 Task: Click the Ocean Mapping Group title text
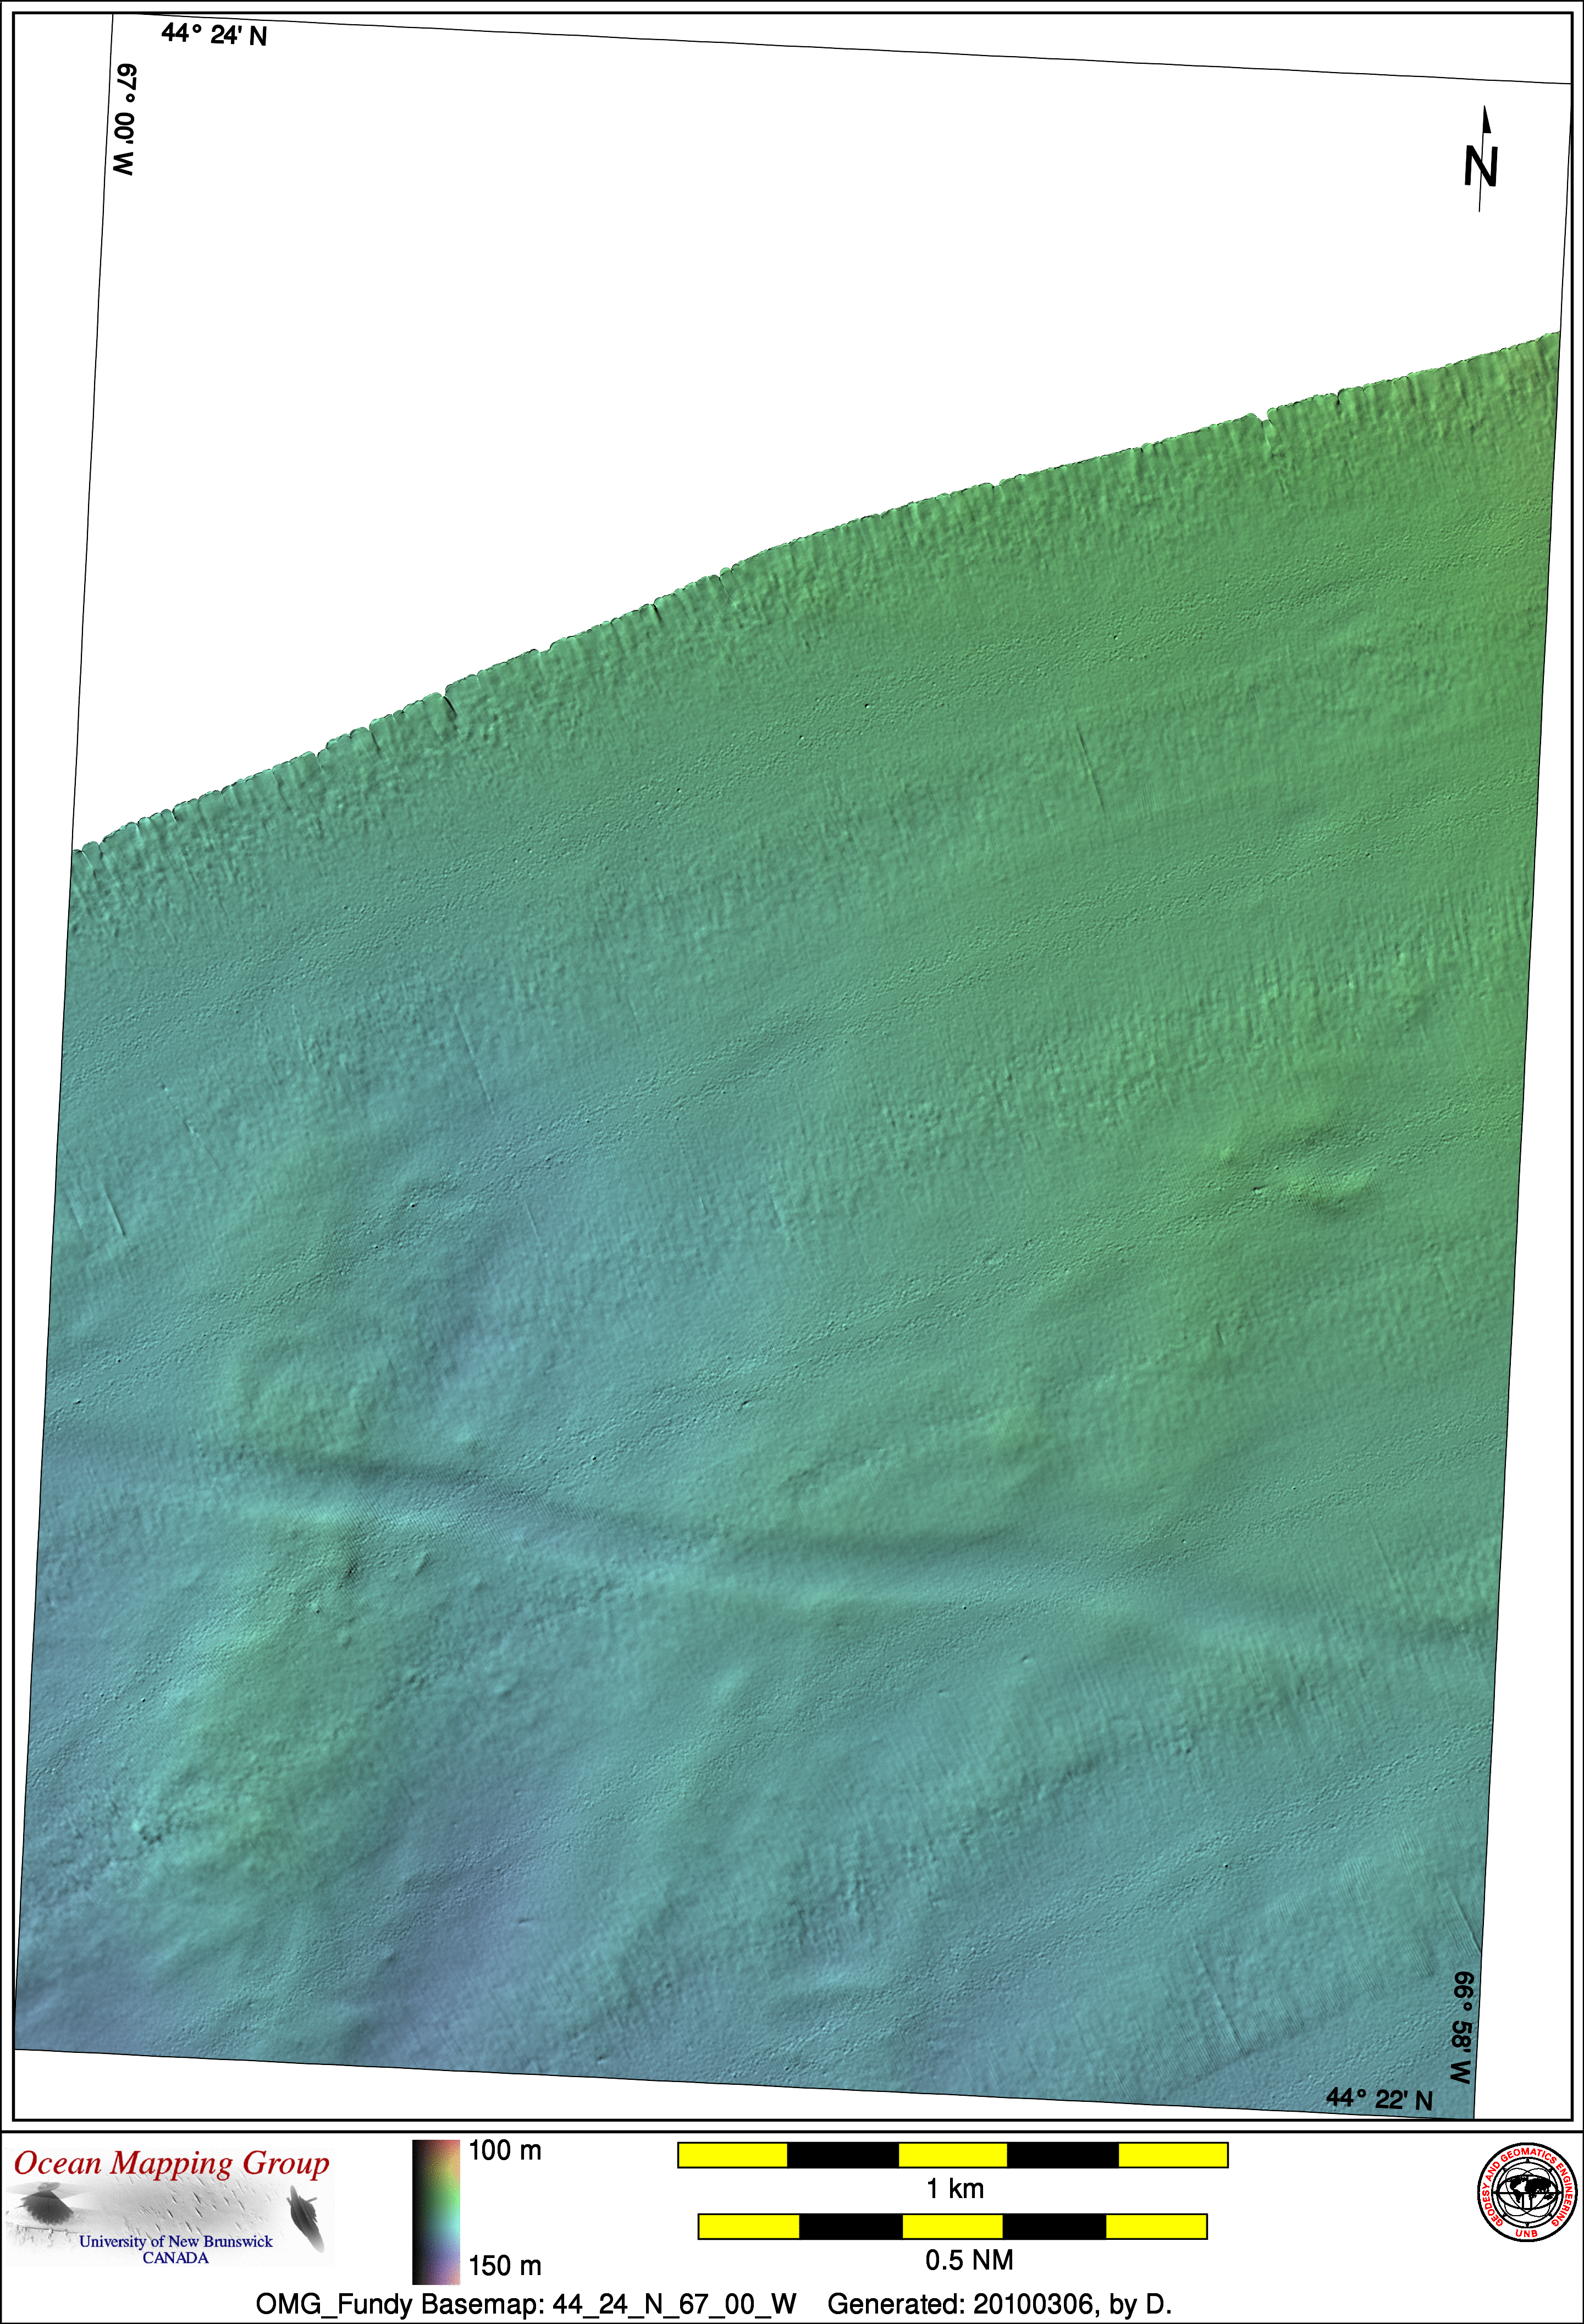pyautogui.click(x=171, y=2163)
